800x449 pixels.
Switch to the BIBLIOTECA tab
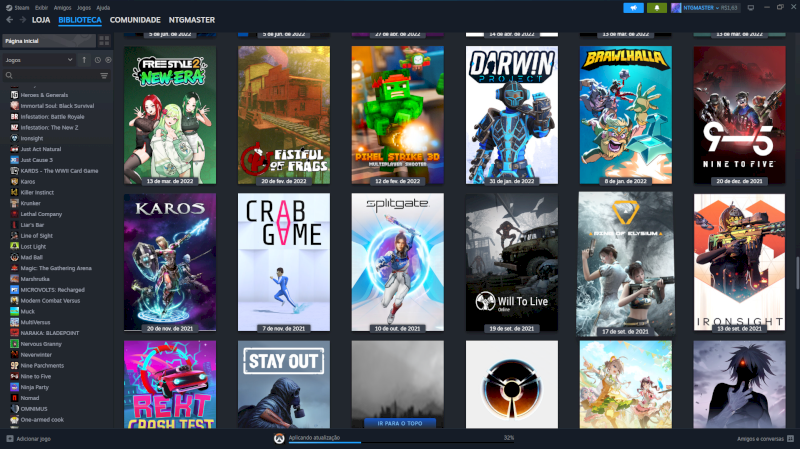80,20
